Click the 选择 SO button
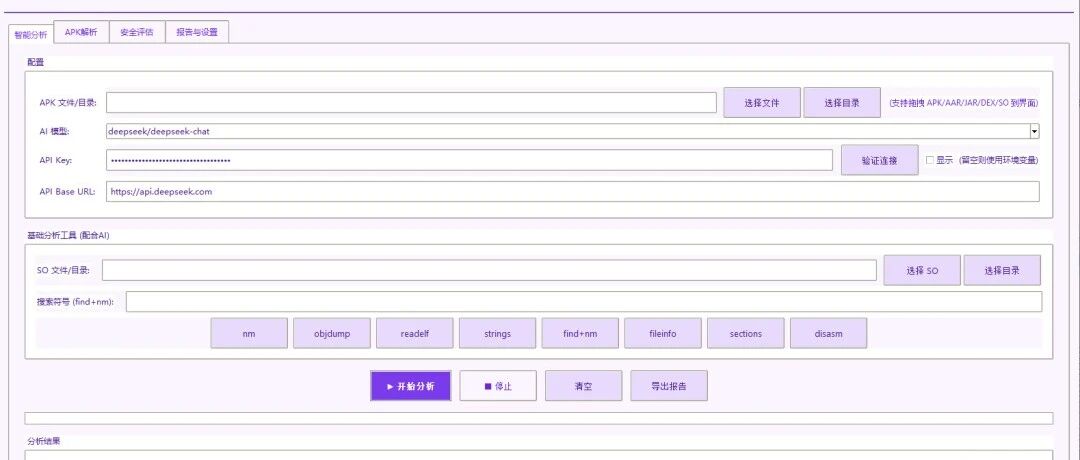Image resolution: width=1080 pixels, height=460 pixels. [922, 271]
